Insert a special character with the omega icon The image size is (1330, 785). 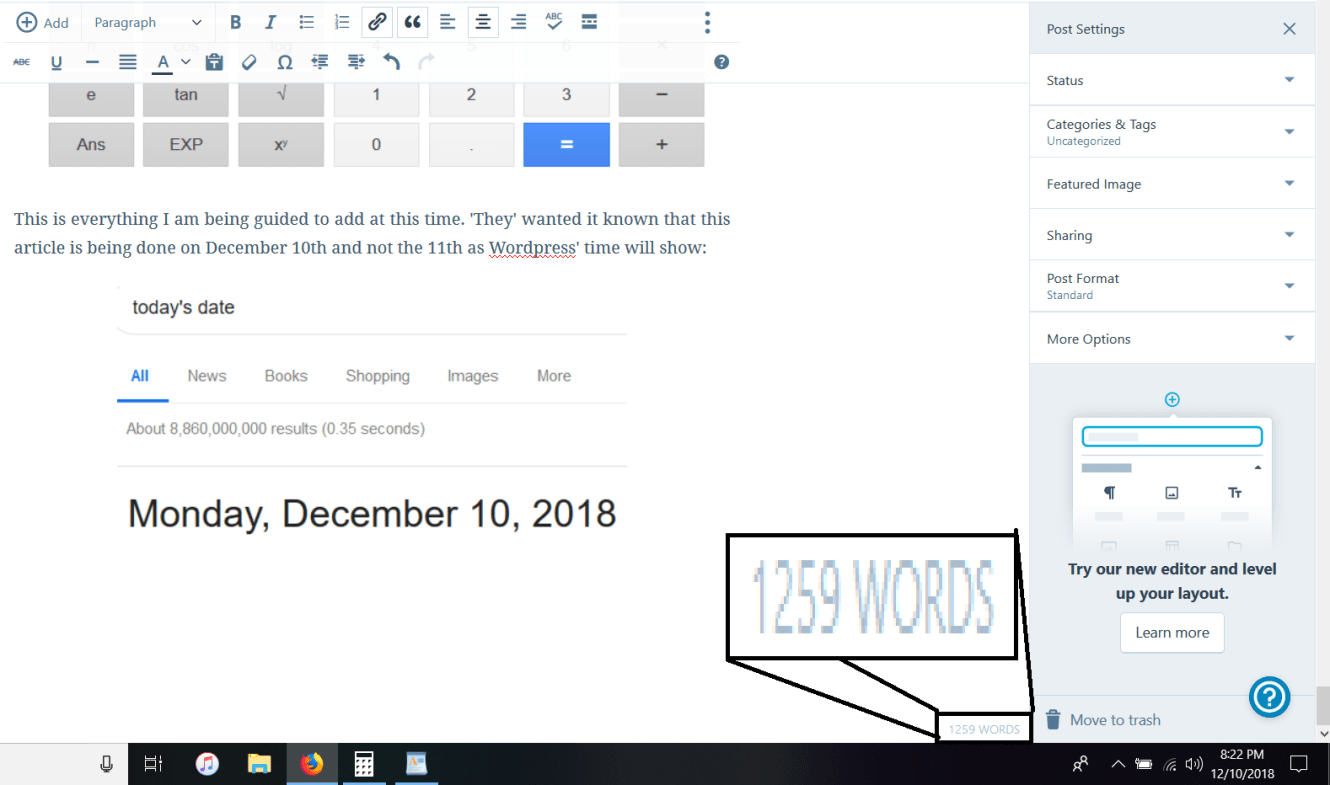click(x=284, y=61)
